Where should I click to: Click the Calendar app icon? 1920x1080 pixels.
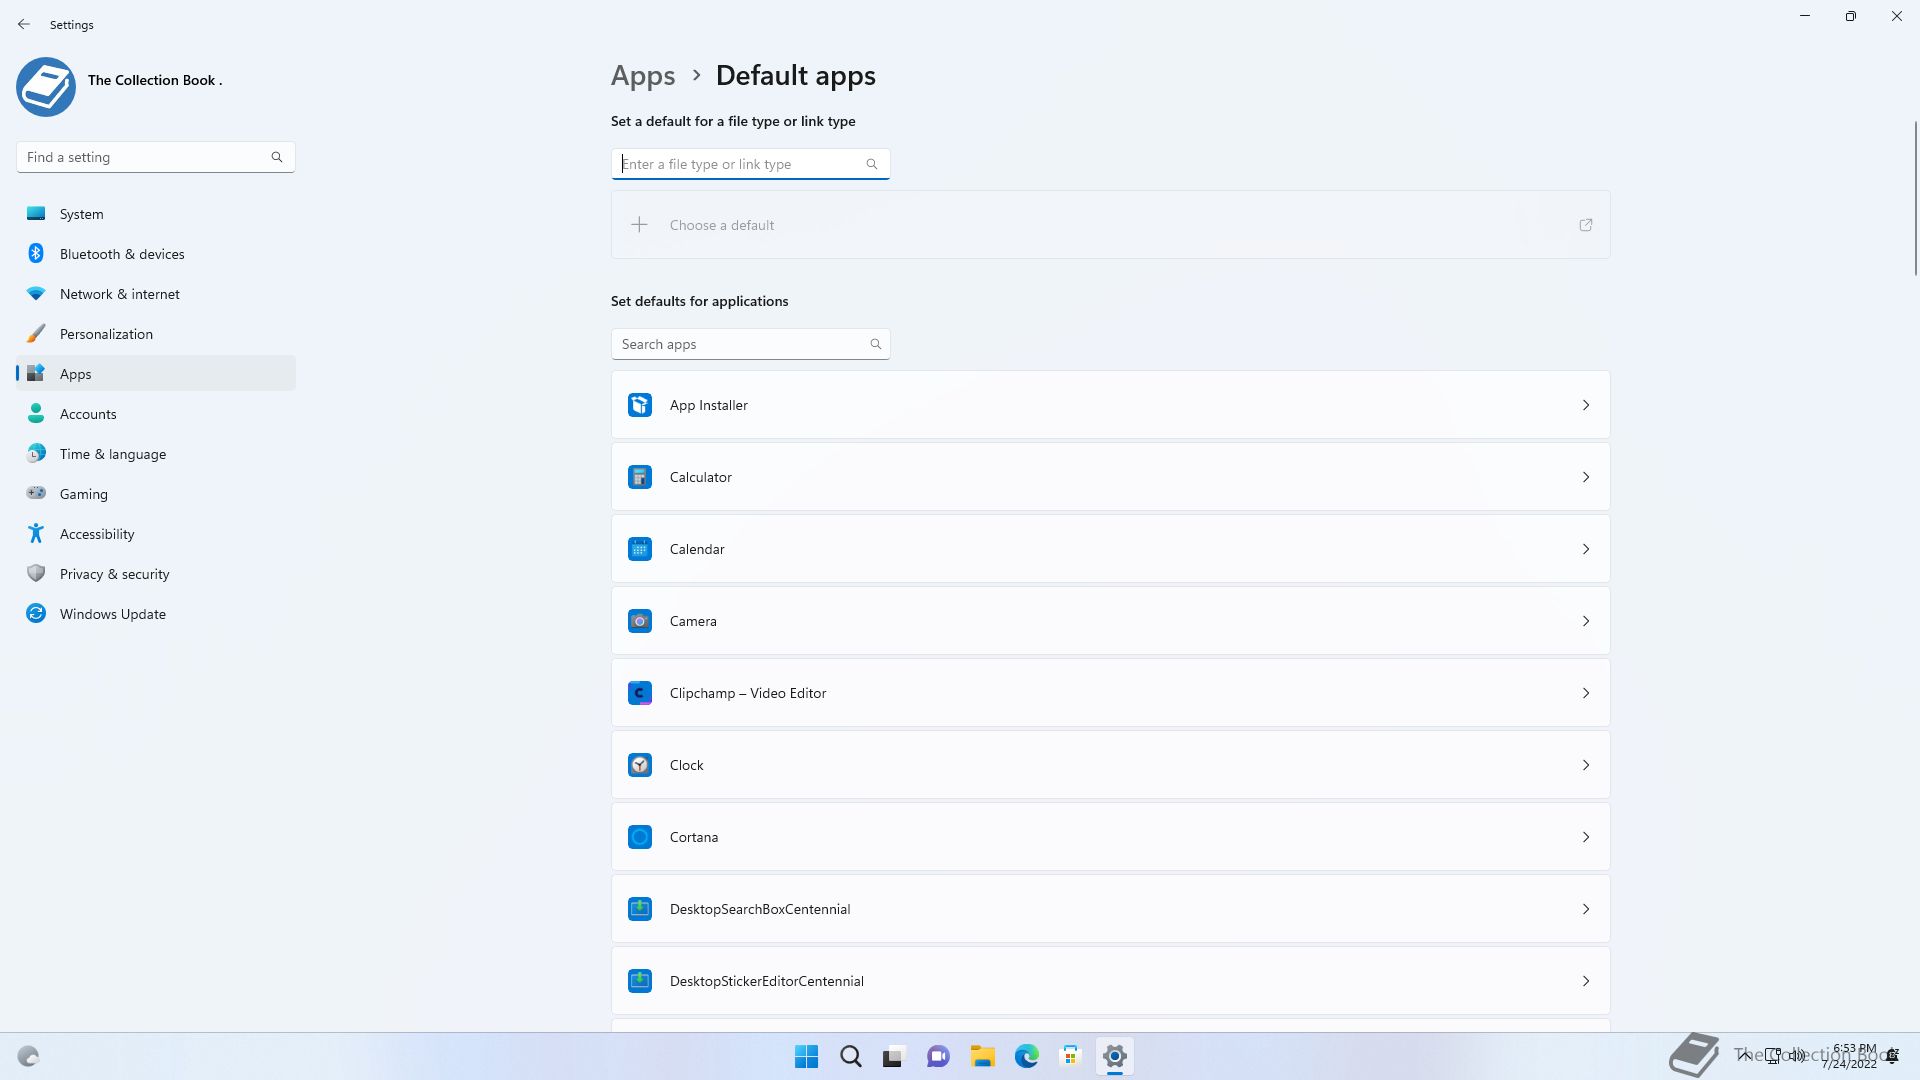(640, 549)
